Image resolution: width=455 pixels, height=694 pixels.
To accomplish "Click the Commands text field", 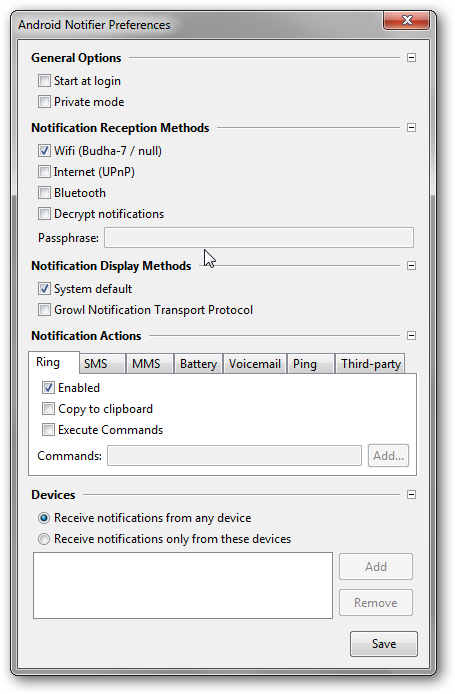I will click(235, 455).
